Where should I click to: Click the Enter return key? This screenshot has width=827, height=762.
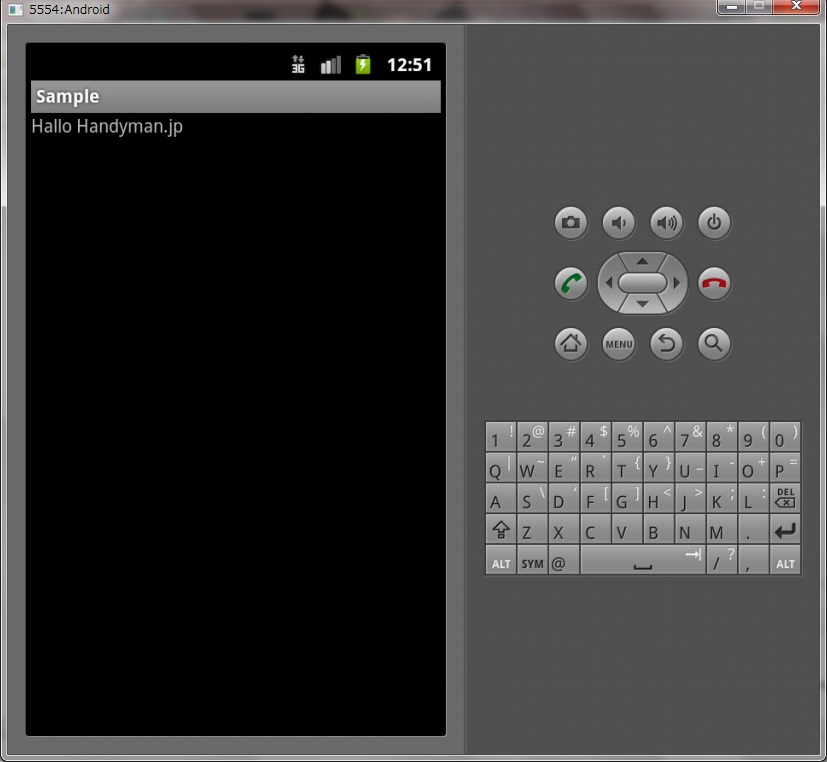click(x=785, y=529)
